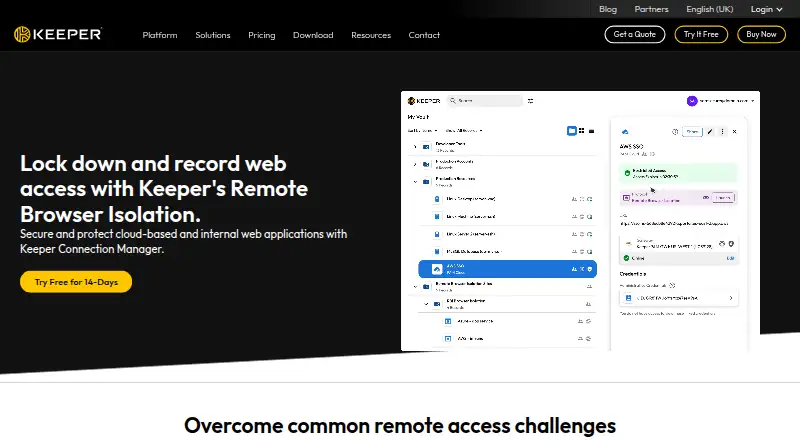The height and width of the screenshot is (440, 800).
Task: Click the Keeper logo inside the vault preview
Action: click(424, 101)
